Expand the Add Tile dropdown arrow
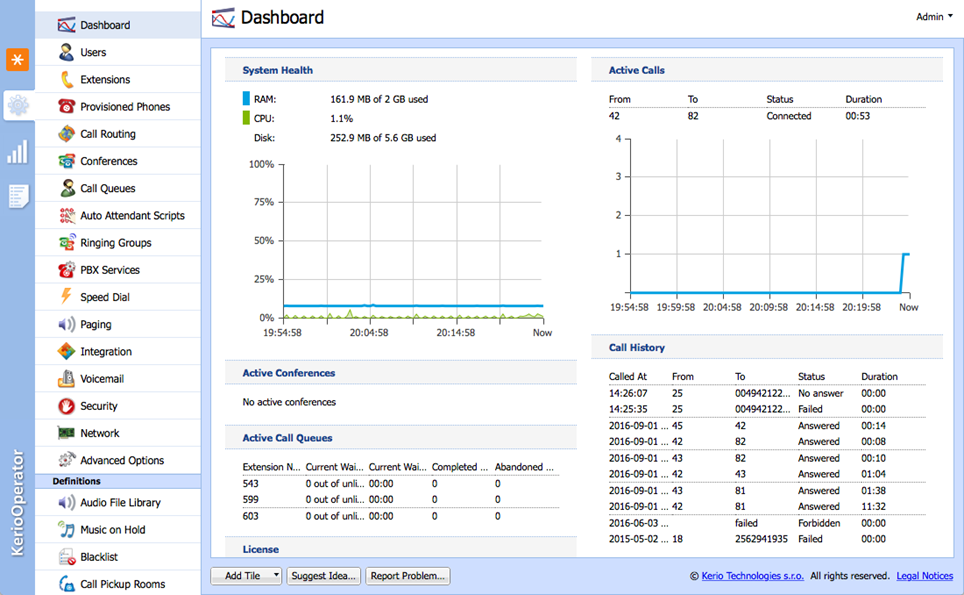The width and height of the screenshot is (964, 595). (276, 575)
